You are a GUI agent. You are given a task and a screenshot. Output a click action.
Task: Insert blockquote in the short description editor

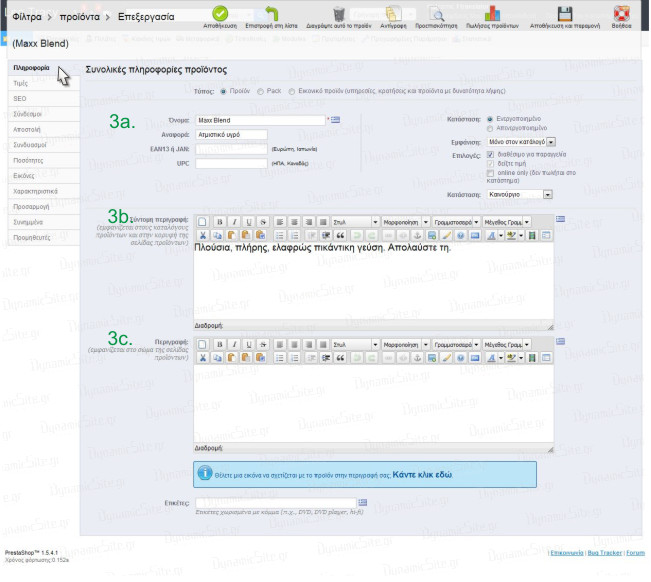pyautogui.click(x=340, y=235)
